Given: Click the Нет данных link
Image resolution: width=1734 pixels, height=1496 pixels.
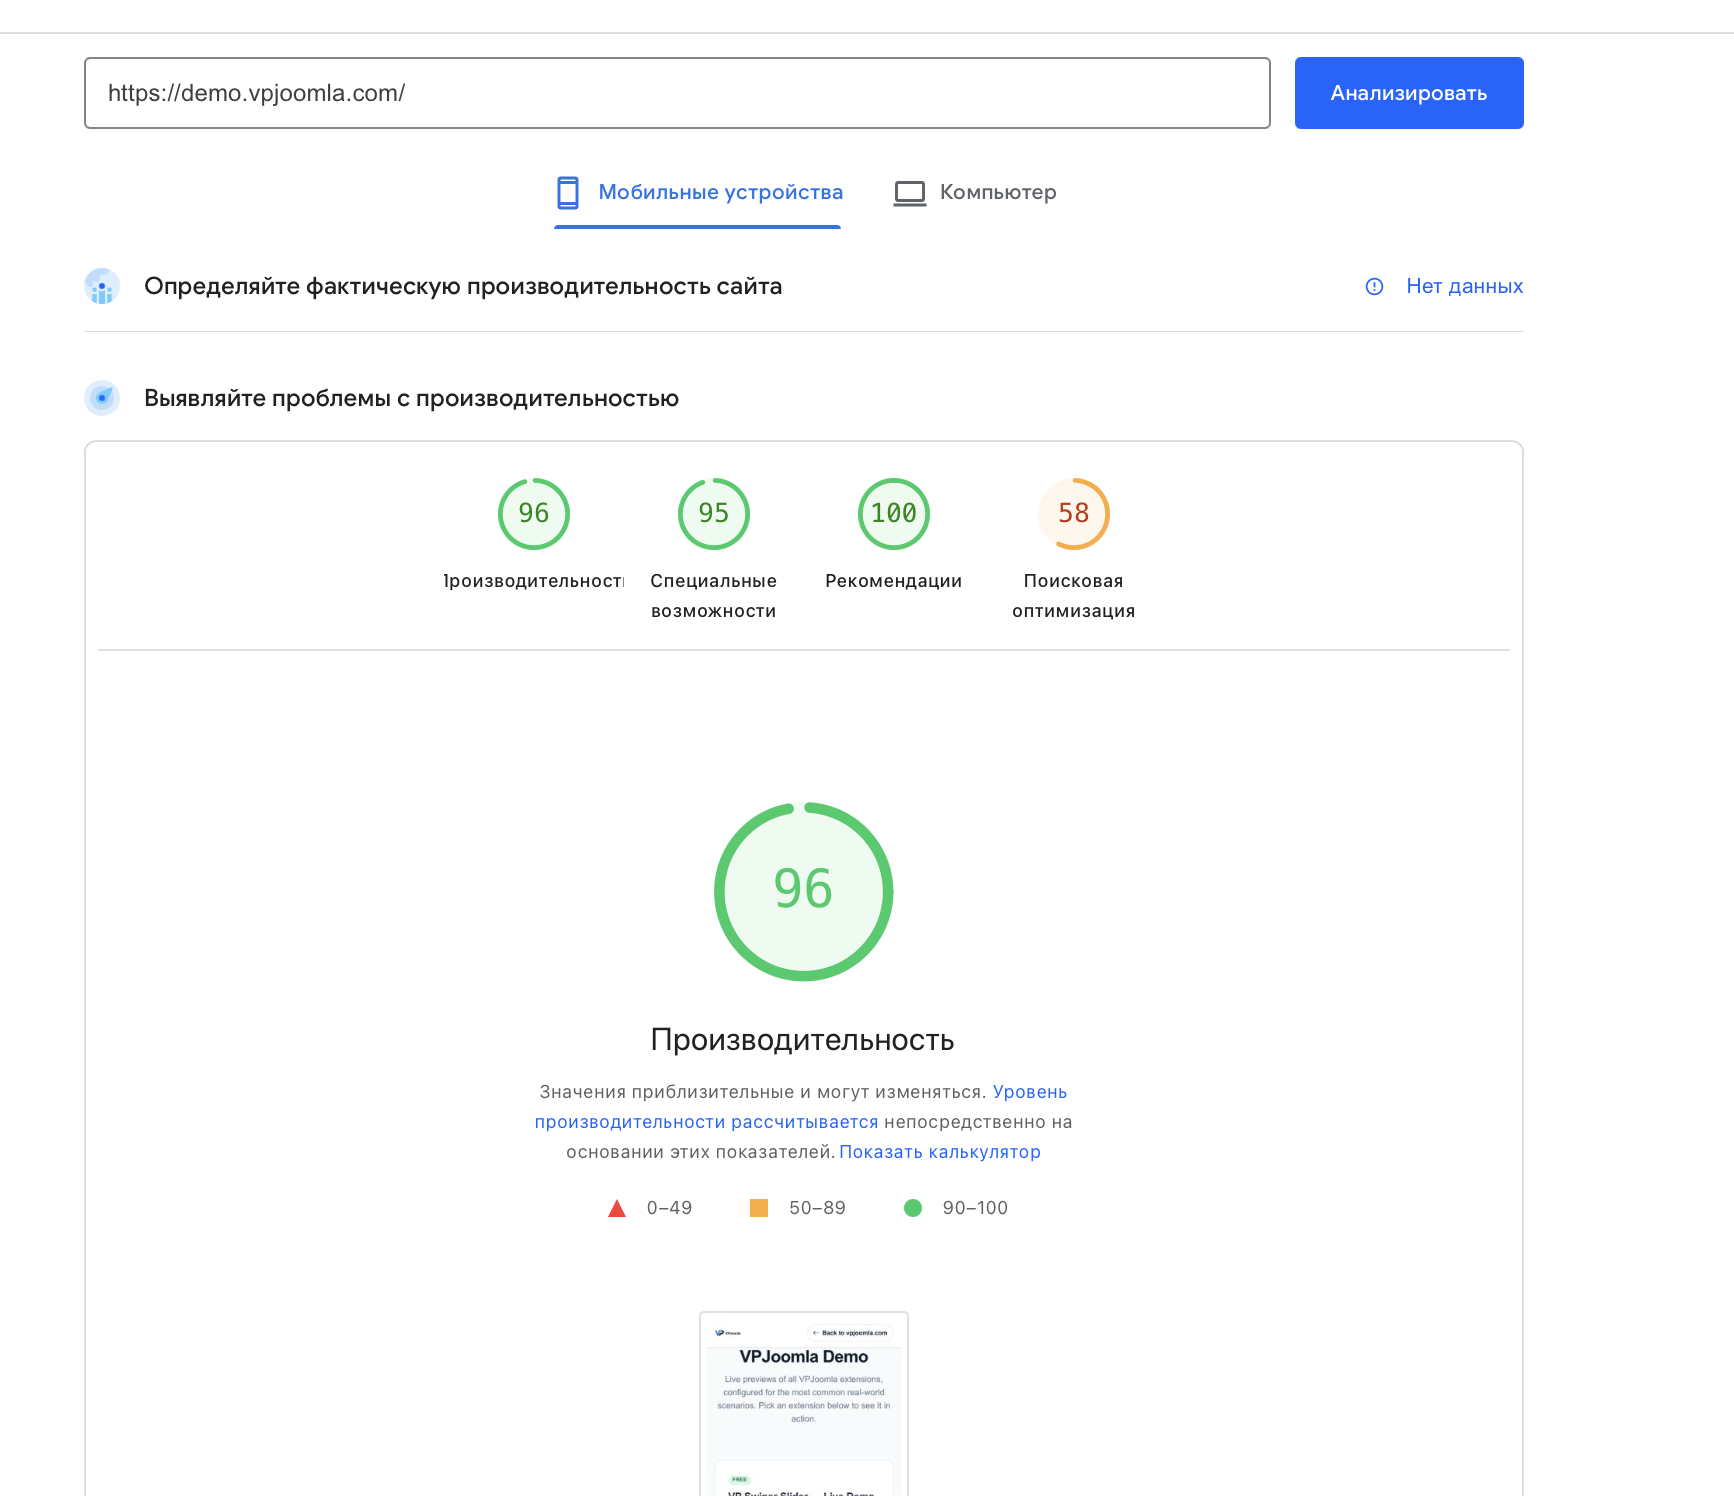Looking at the screenshot, I should 1464,286.
